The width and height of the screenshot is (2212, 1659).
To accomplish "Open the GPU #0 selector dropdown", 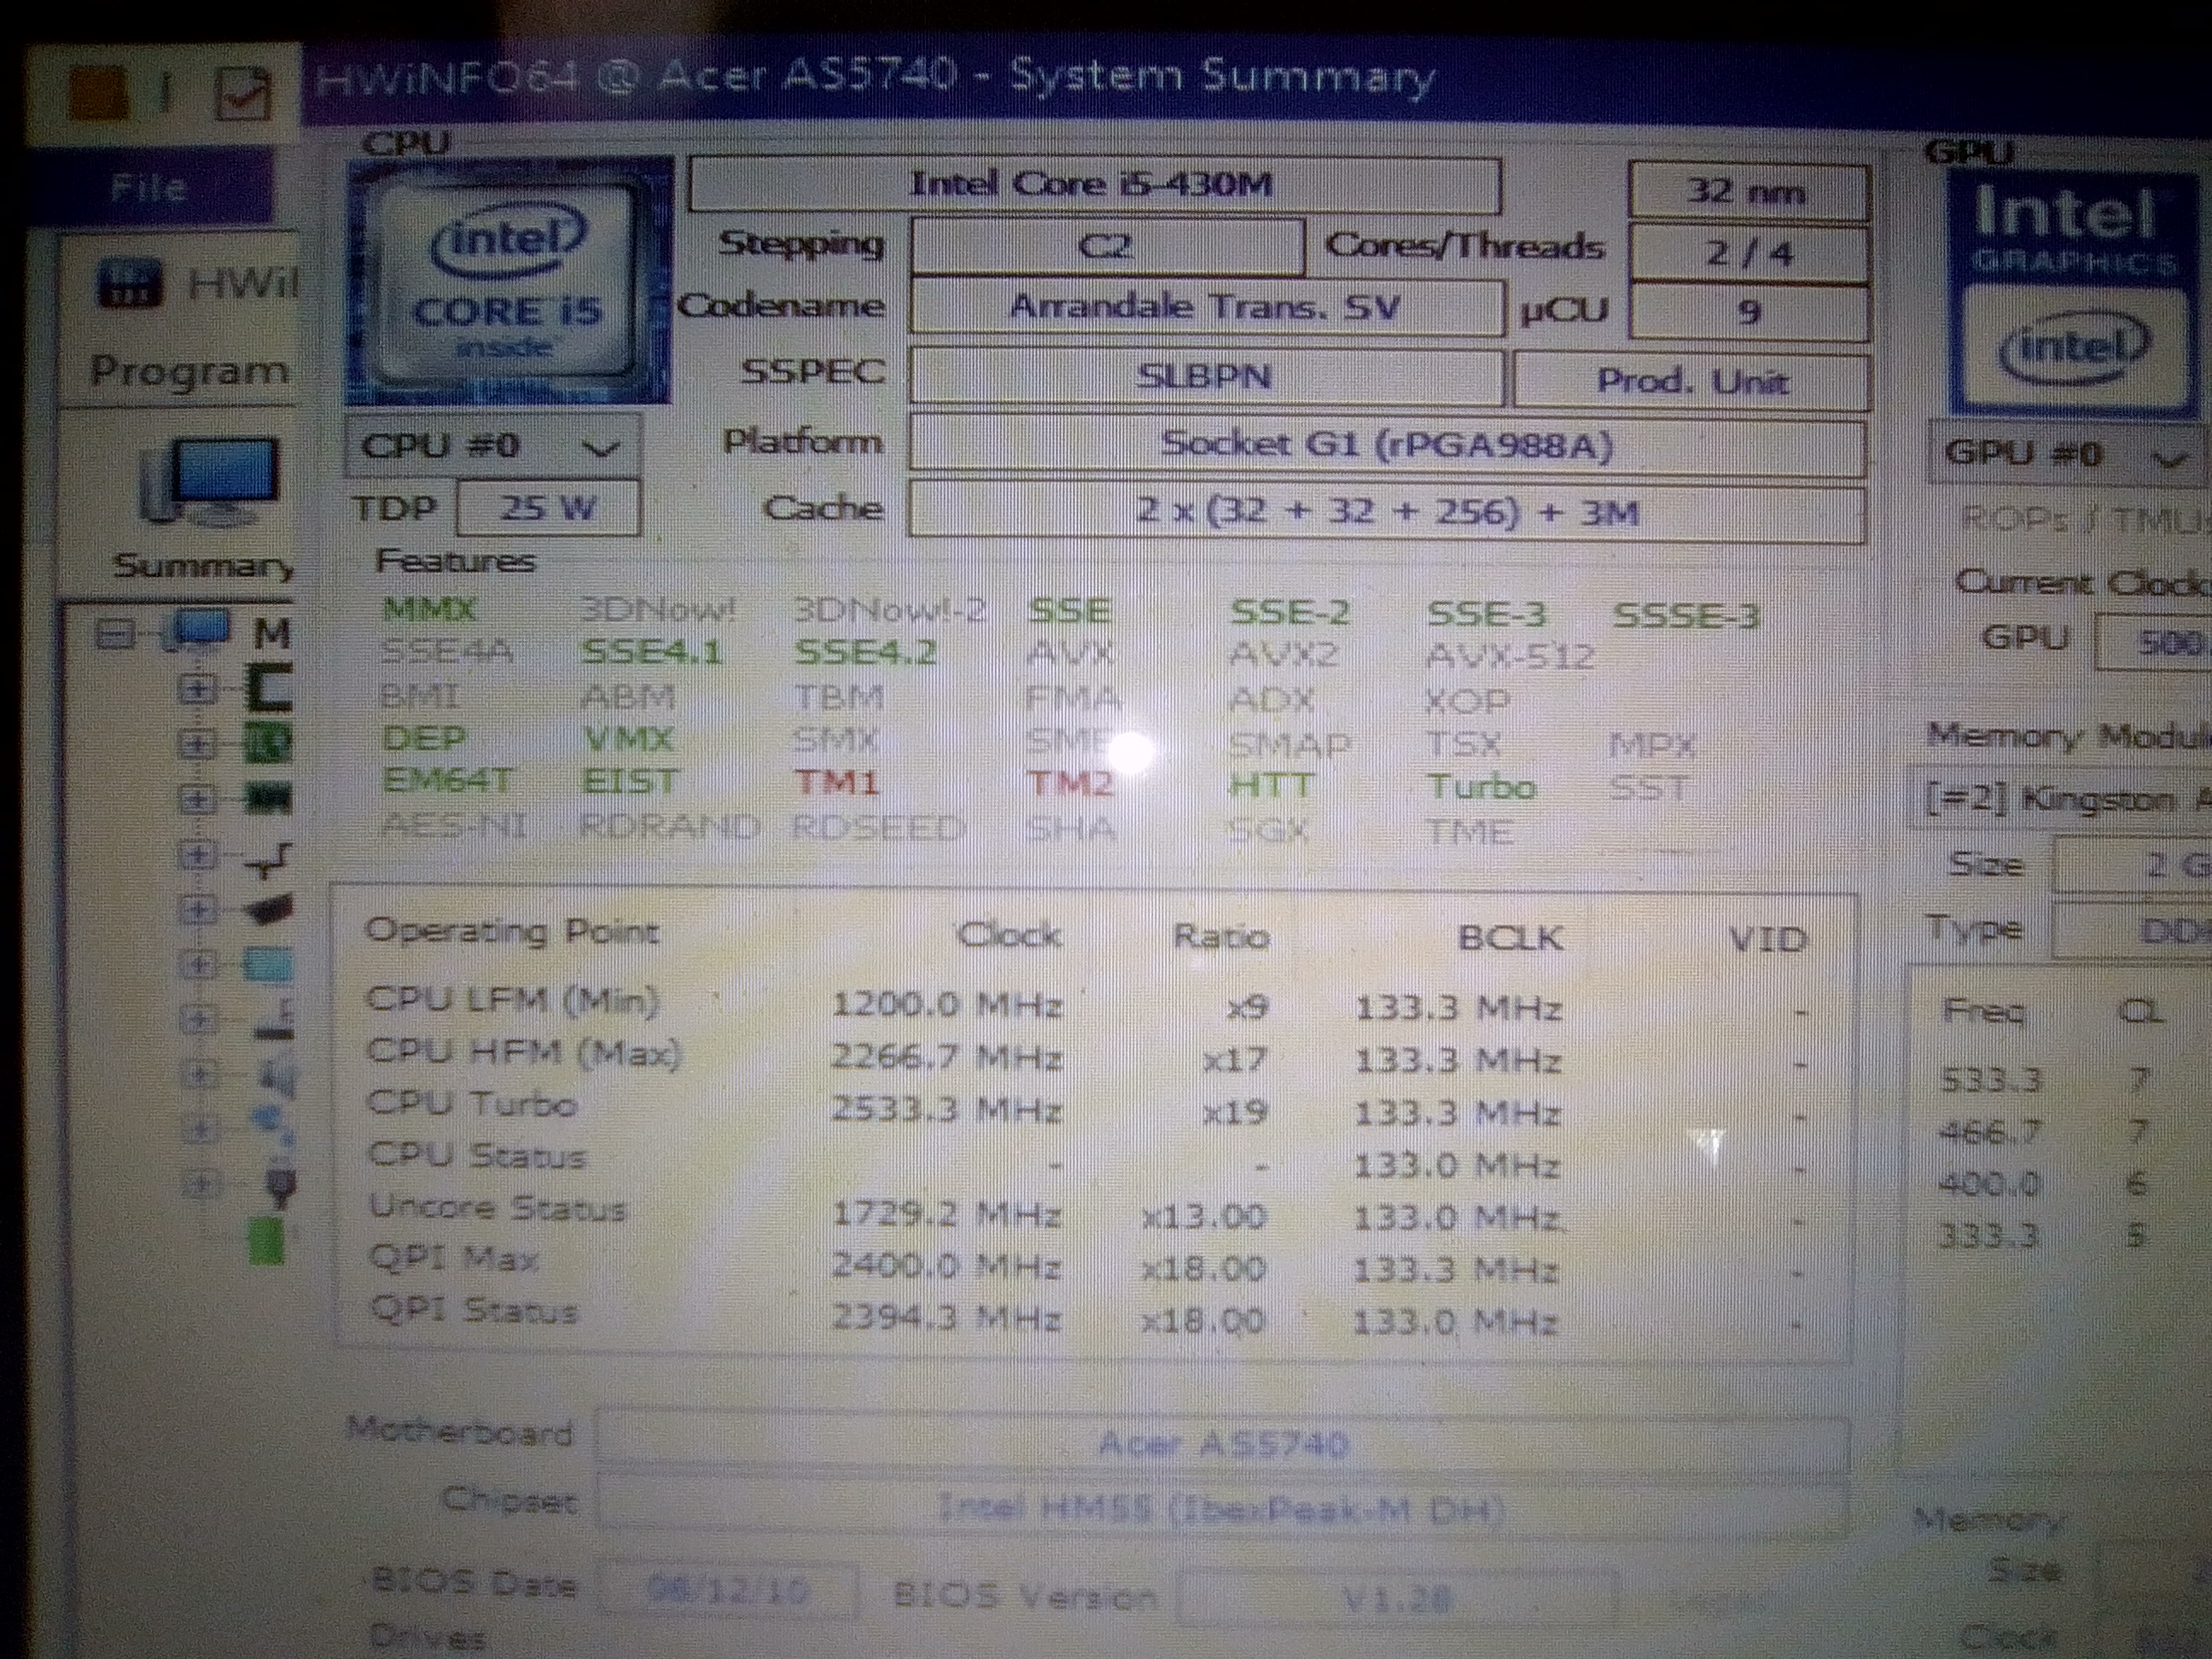I will (2066, 456).
